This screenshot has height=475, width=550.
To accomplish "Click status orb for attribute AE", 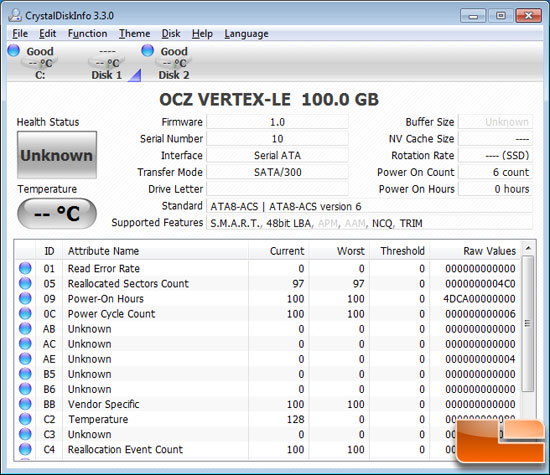I will click(x=25, y=359).
